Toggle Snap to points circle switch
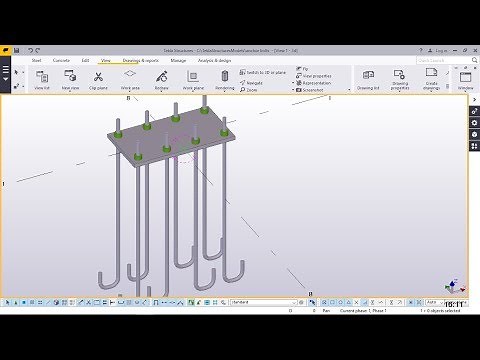The image size is (480, 360). coord(340,302)
